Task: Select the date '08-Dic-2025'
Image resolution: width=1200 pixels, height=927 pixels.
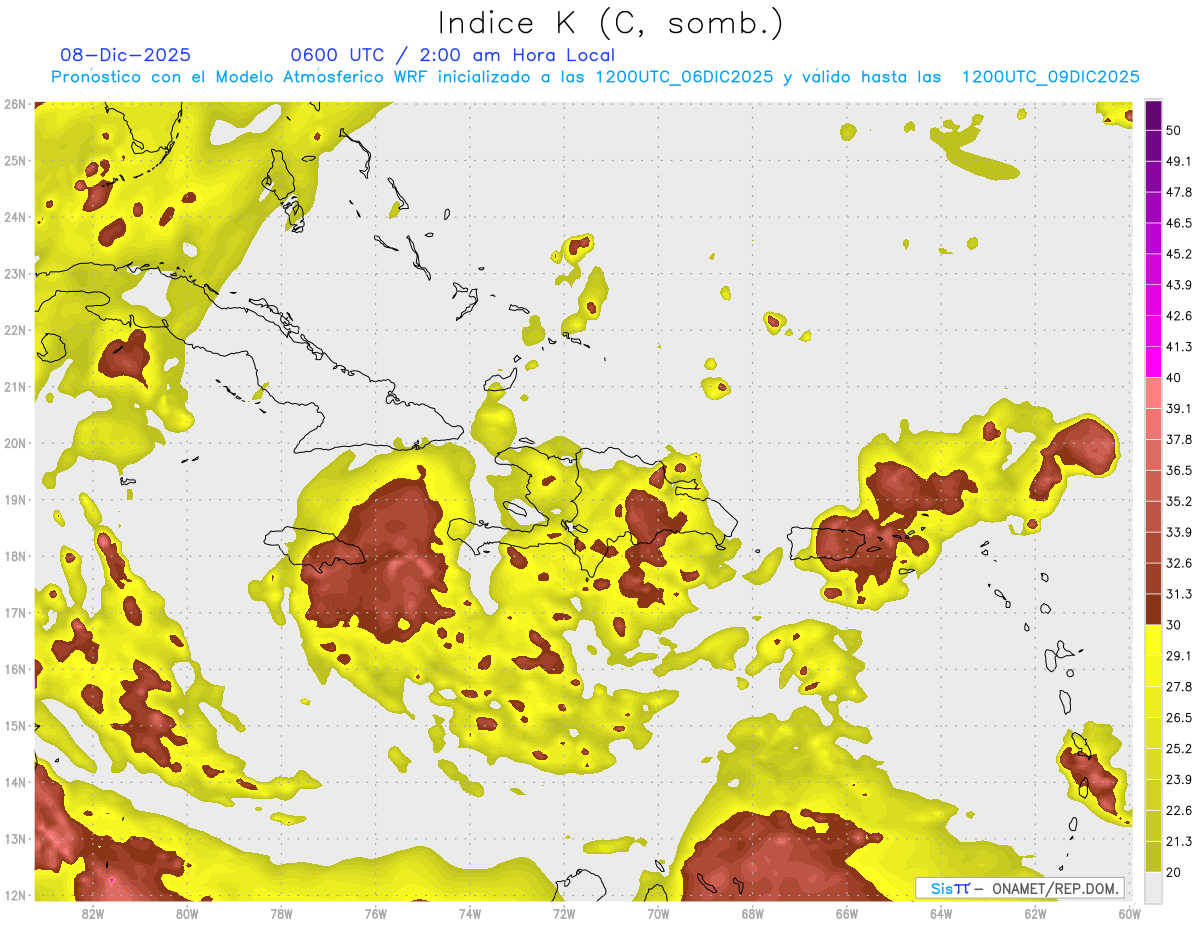Action: pos(125,55)
